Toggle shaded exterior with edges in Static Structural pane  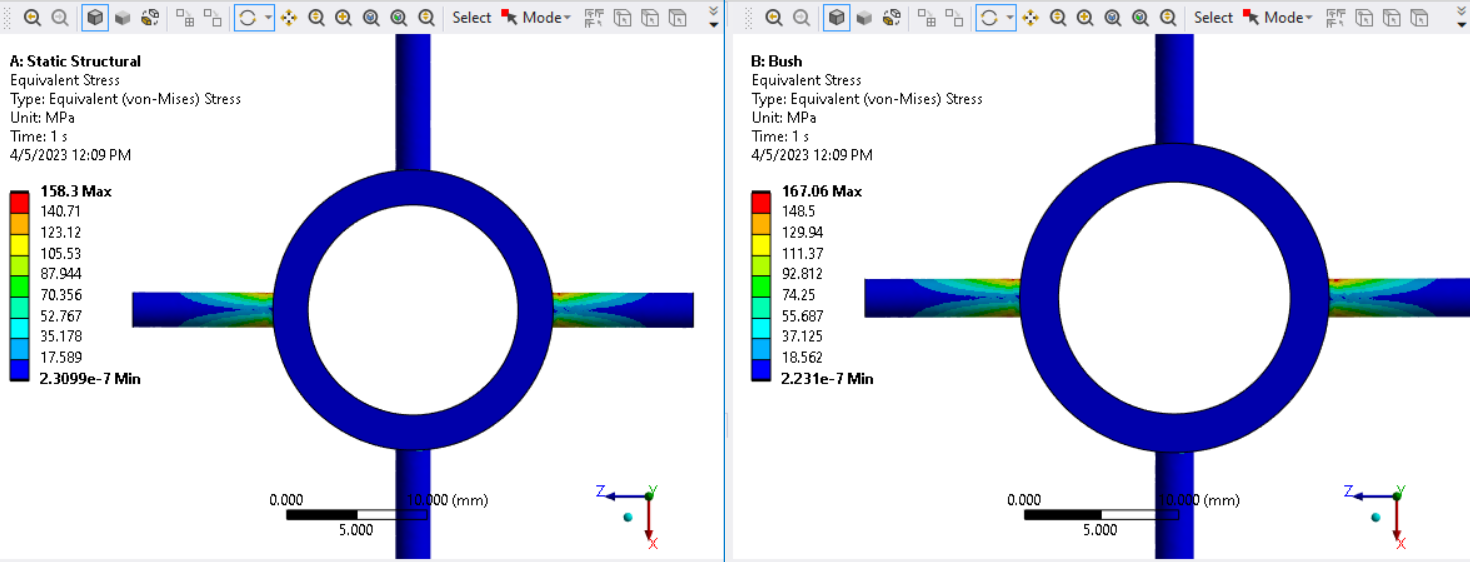click(x=95, y=18)
